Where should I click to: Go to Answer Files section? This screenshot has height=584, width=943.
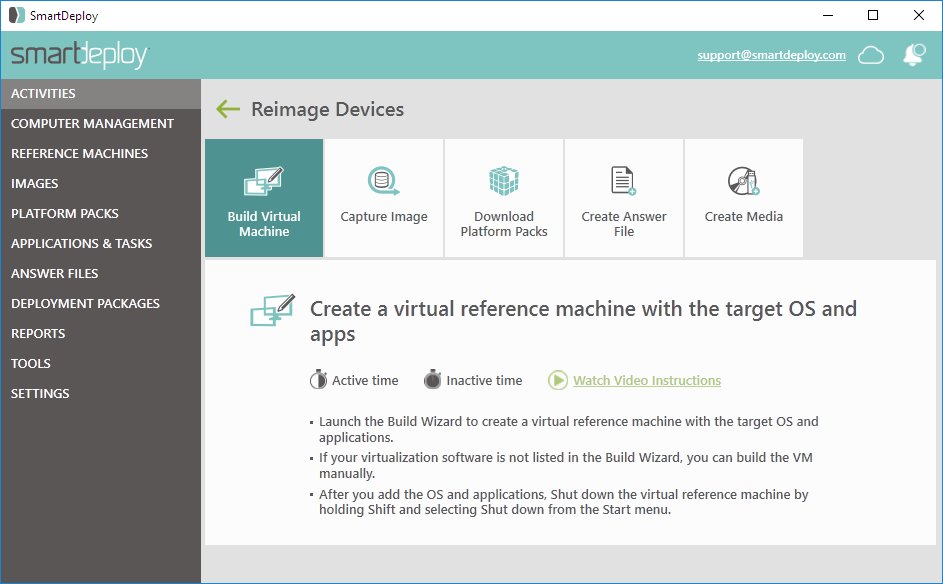tap(100, 274)
